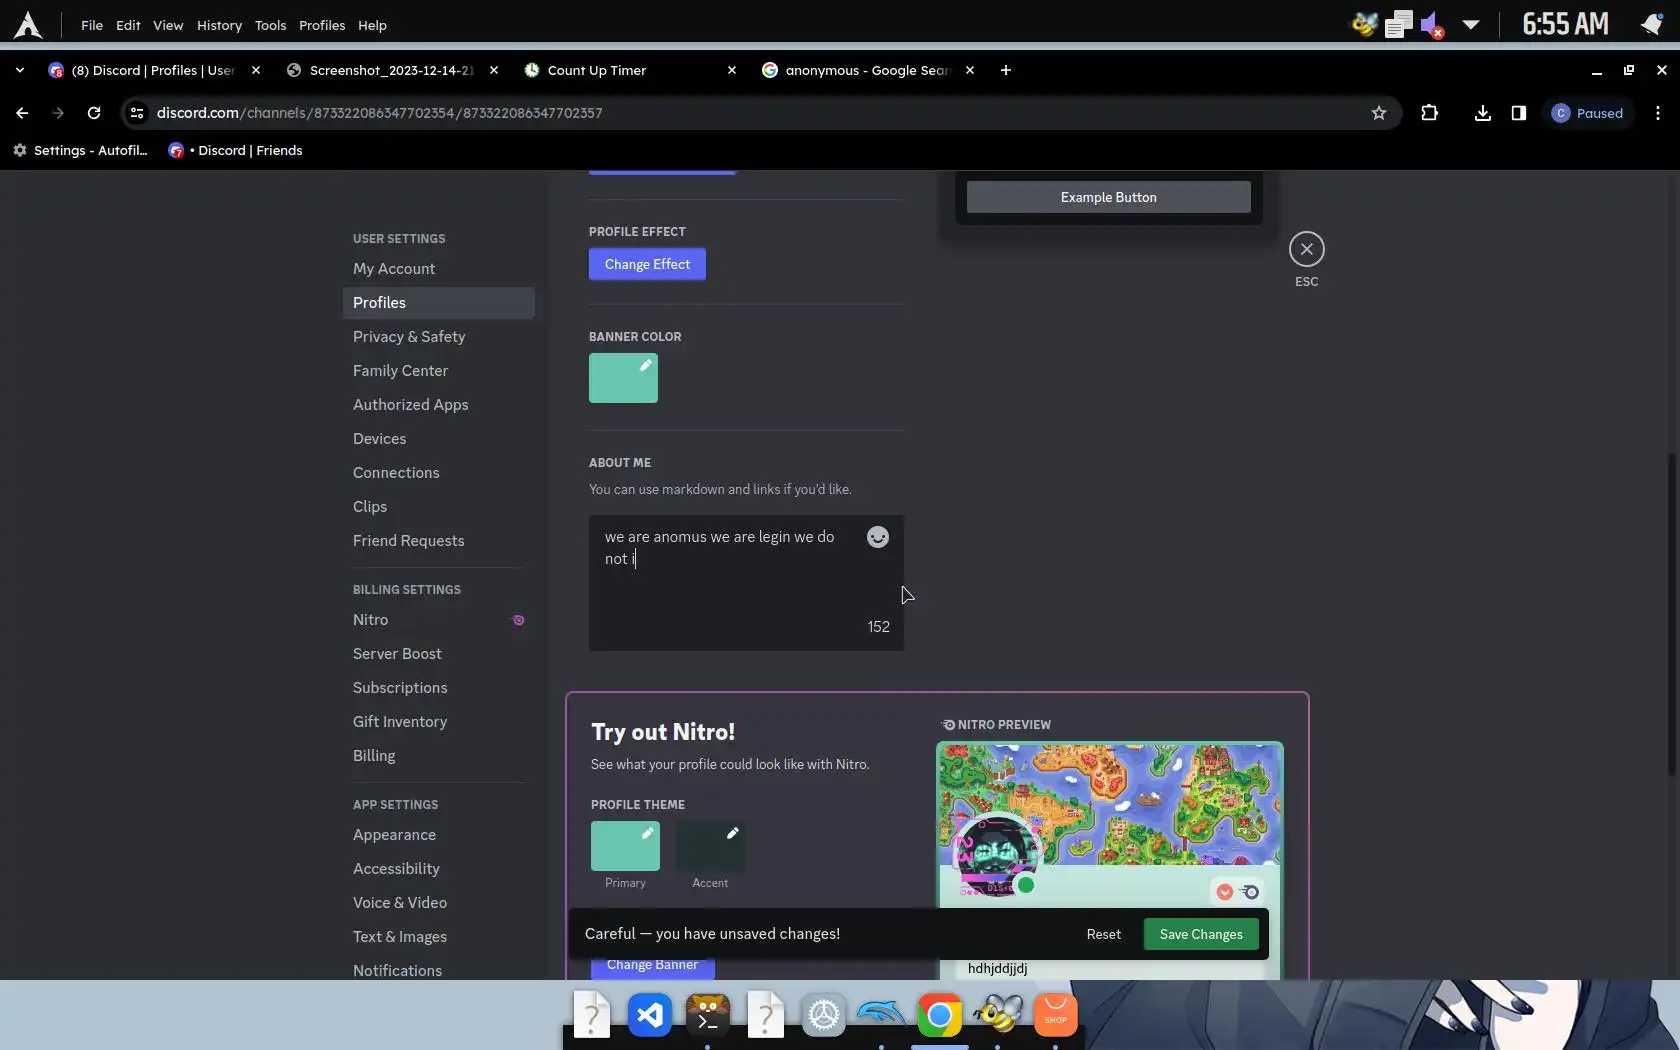Open a new browser tab
Screen dimensions: 1680x1050
pyautogui.click(x=1006, y=70)
